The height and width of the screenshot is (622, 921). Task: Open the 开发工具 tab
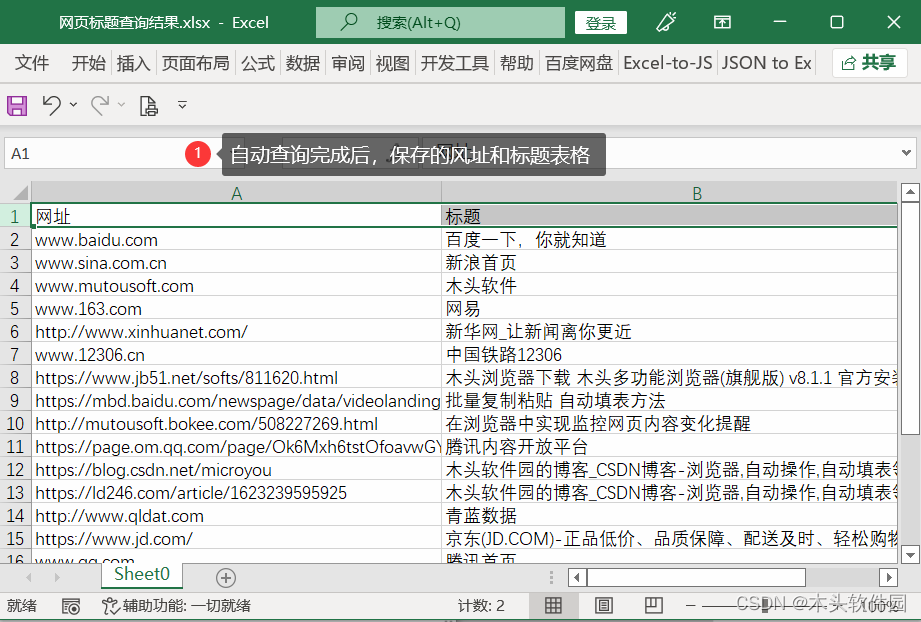point(455,63)
